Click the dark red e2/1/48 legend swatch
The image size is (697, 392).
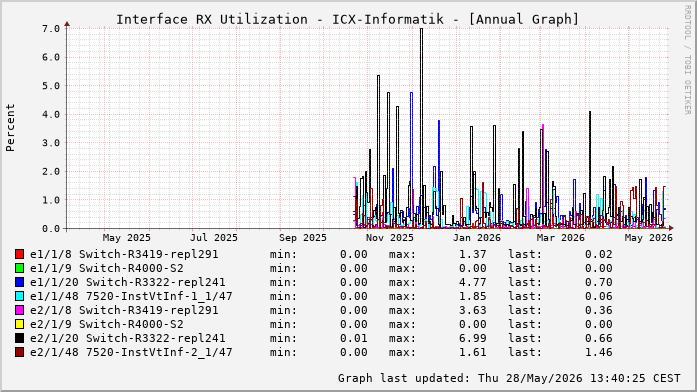coord(19,352)
